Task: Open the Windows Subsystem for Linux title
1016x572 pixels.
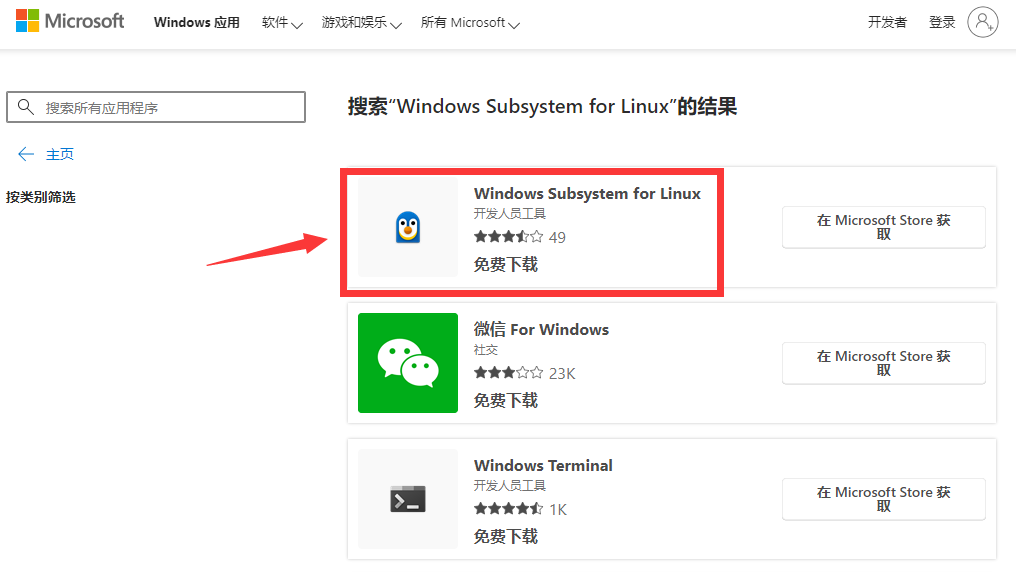Action: click(x=587, y=194)
